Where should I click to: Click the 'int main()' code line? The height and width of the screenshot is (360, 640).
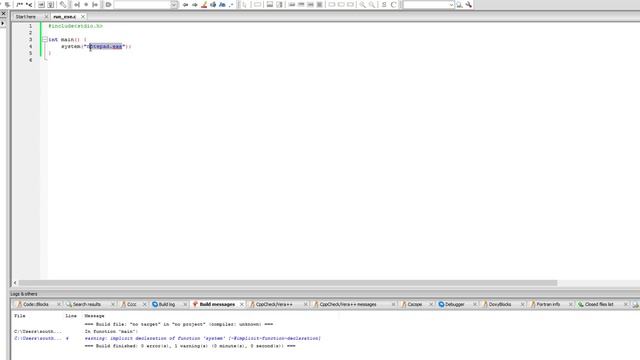click(67, 40)
